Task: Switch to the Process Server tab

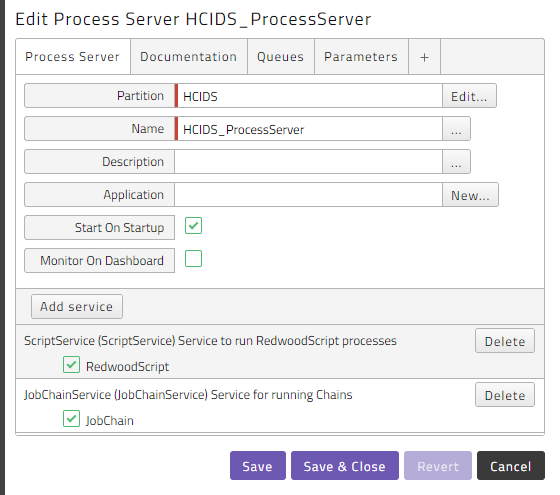Action: coord(73,57)
